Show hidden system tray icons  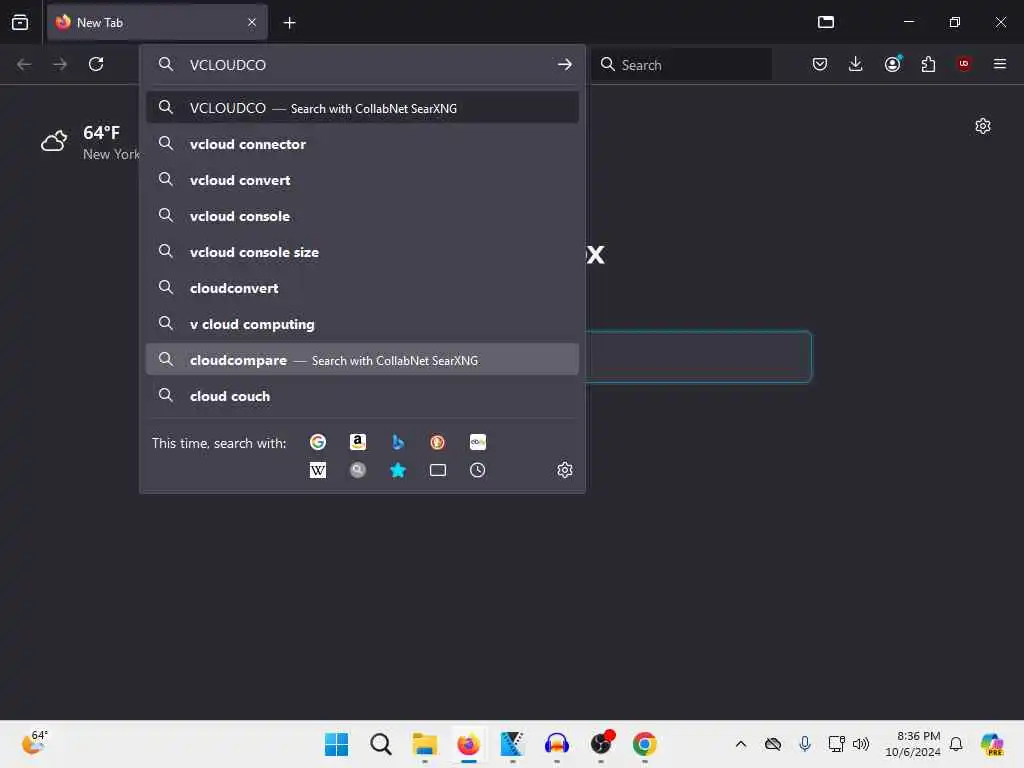[x=741, y=744]
